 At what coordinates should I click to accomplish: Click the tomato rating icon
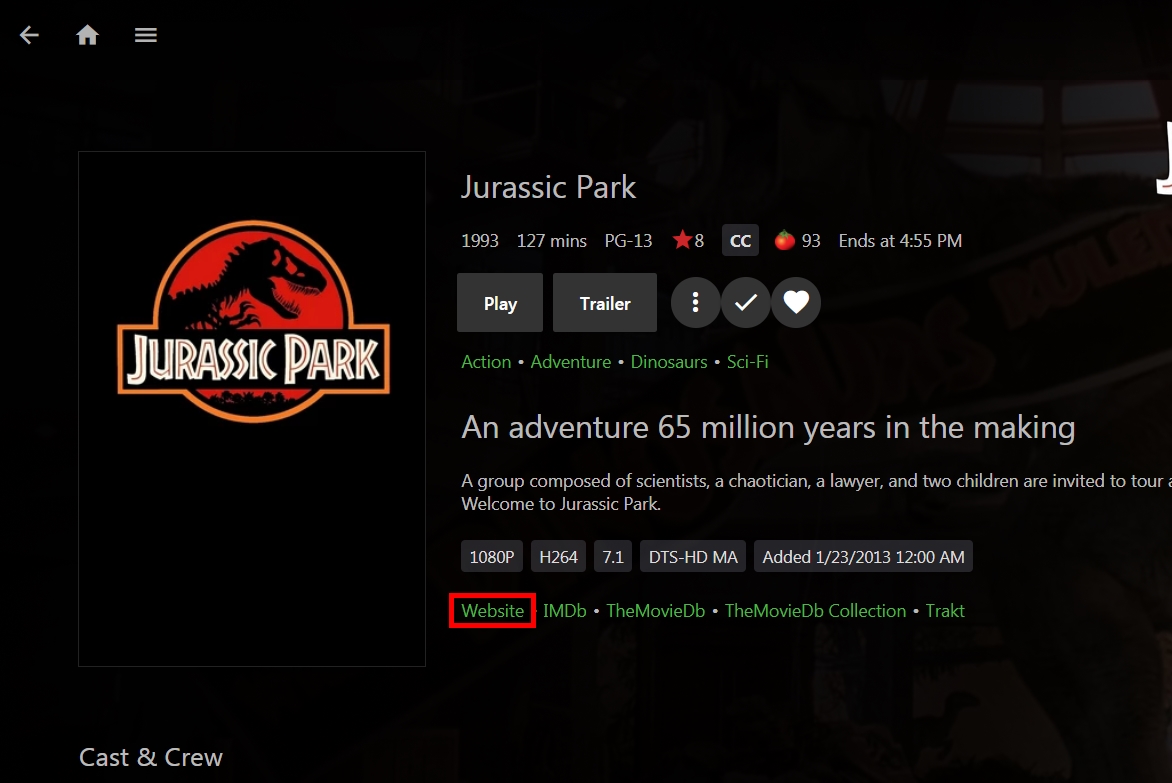[x=785, y=241]
